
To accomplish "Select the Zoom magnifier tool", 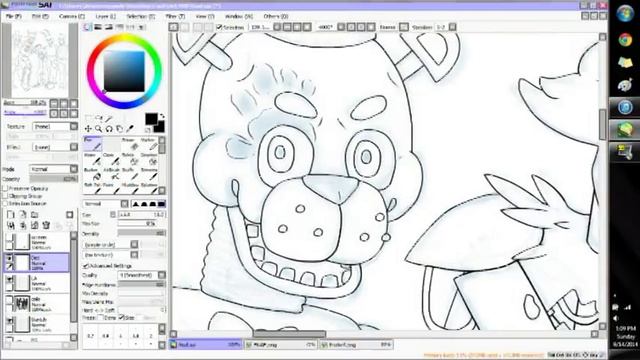I will (98, 129).
